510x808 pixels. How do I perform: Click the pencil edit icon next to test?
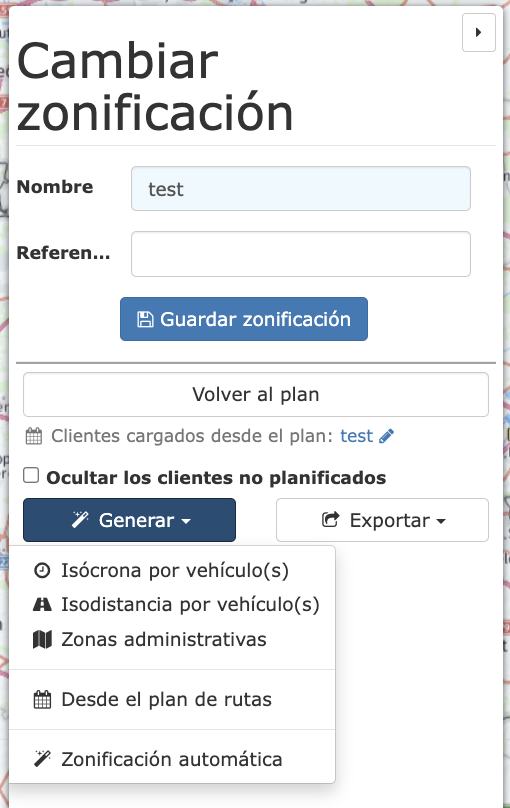386,436
